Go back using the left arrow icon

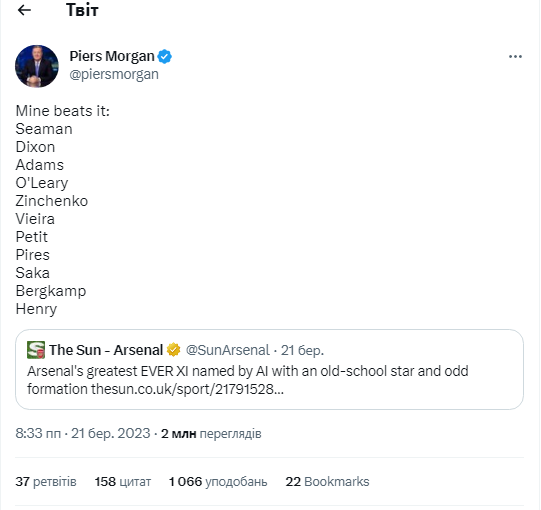click(24, 10)
